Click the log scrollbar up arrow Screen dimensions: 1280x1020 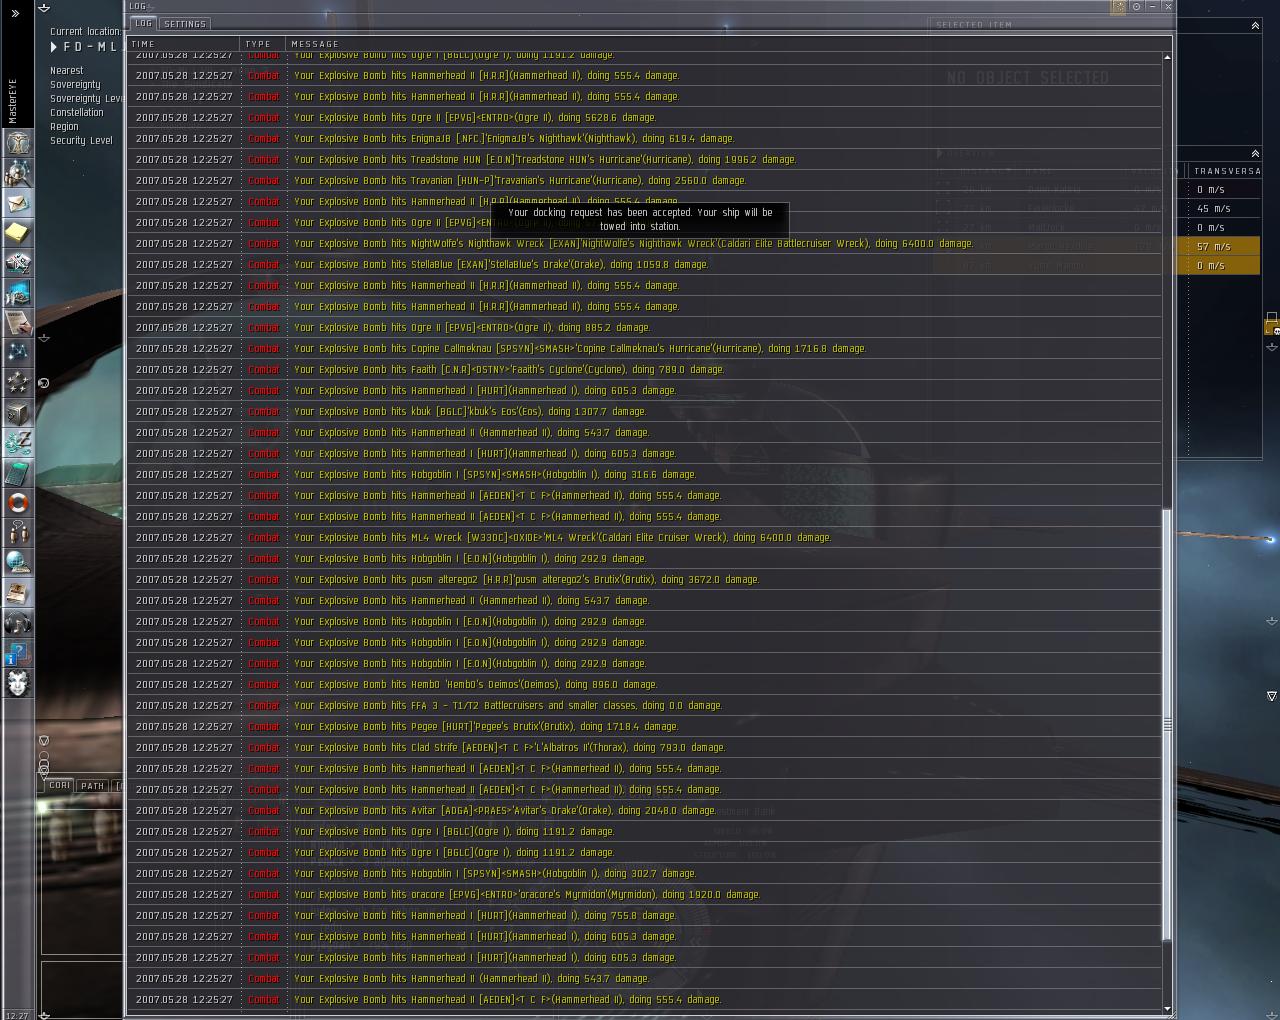point(1167,57)
